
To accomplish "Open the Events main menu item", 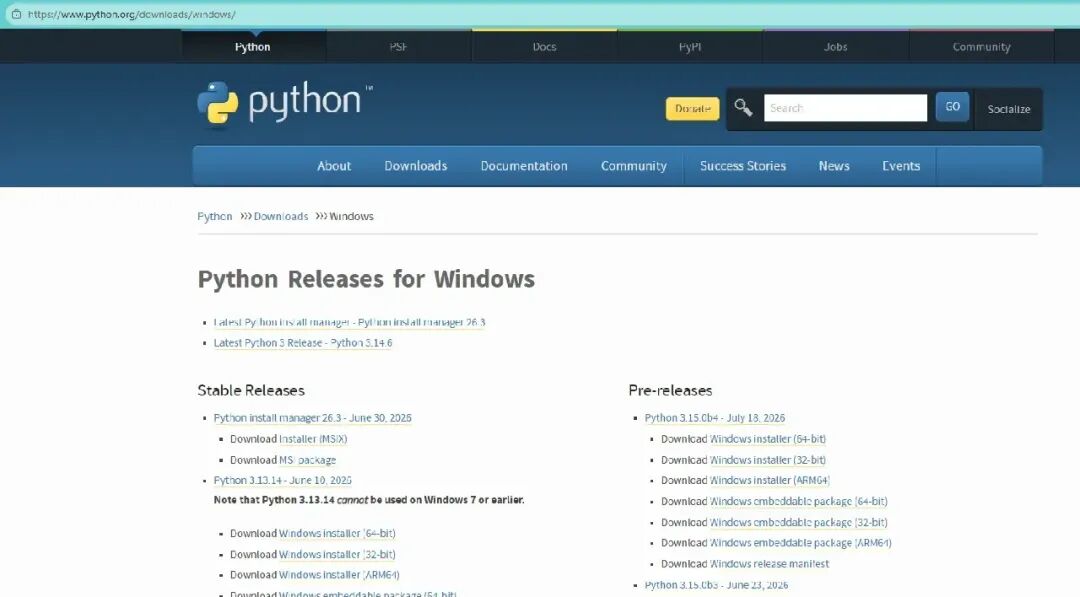I will 901,166.
